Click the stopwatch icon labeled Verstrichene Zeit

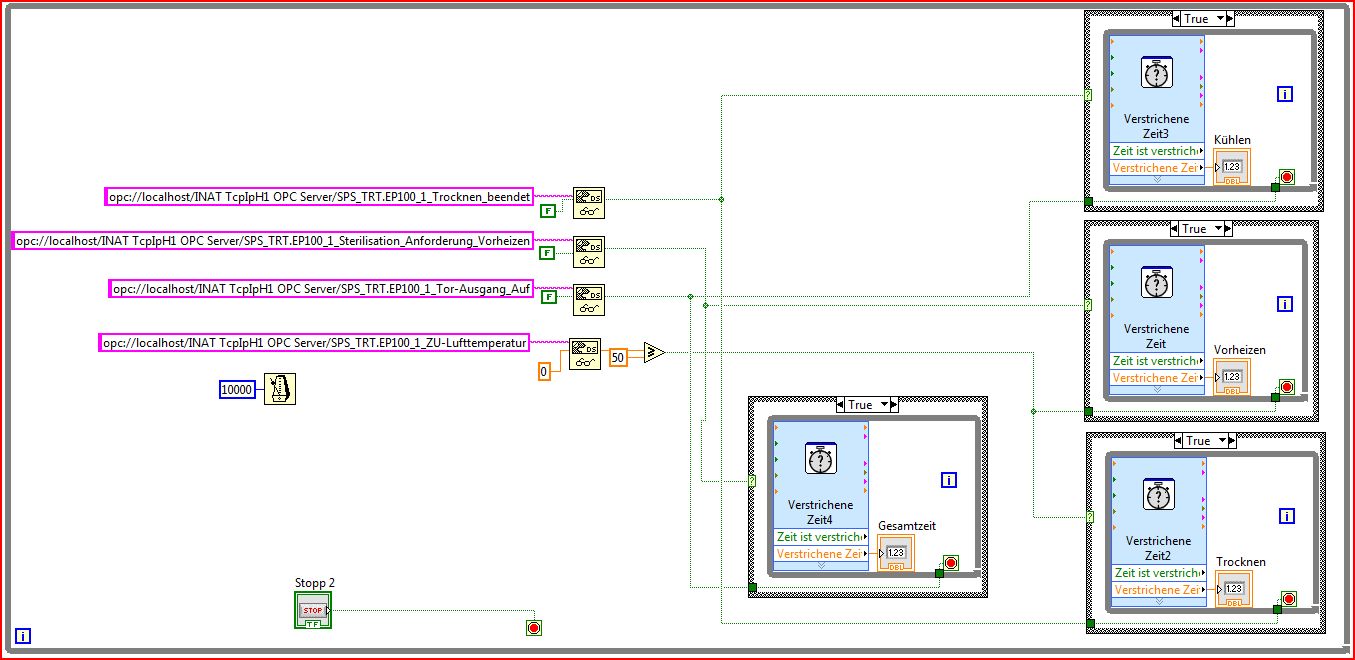(x=1156, y=284)
